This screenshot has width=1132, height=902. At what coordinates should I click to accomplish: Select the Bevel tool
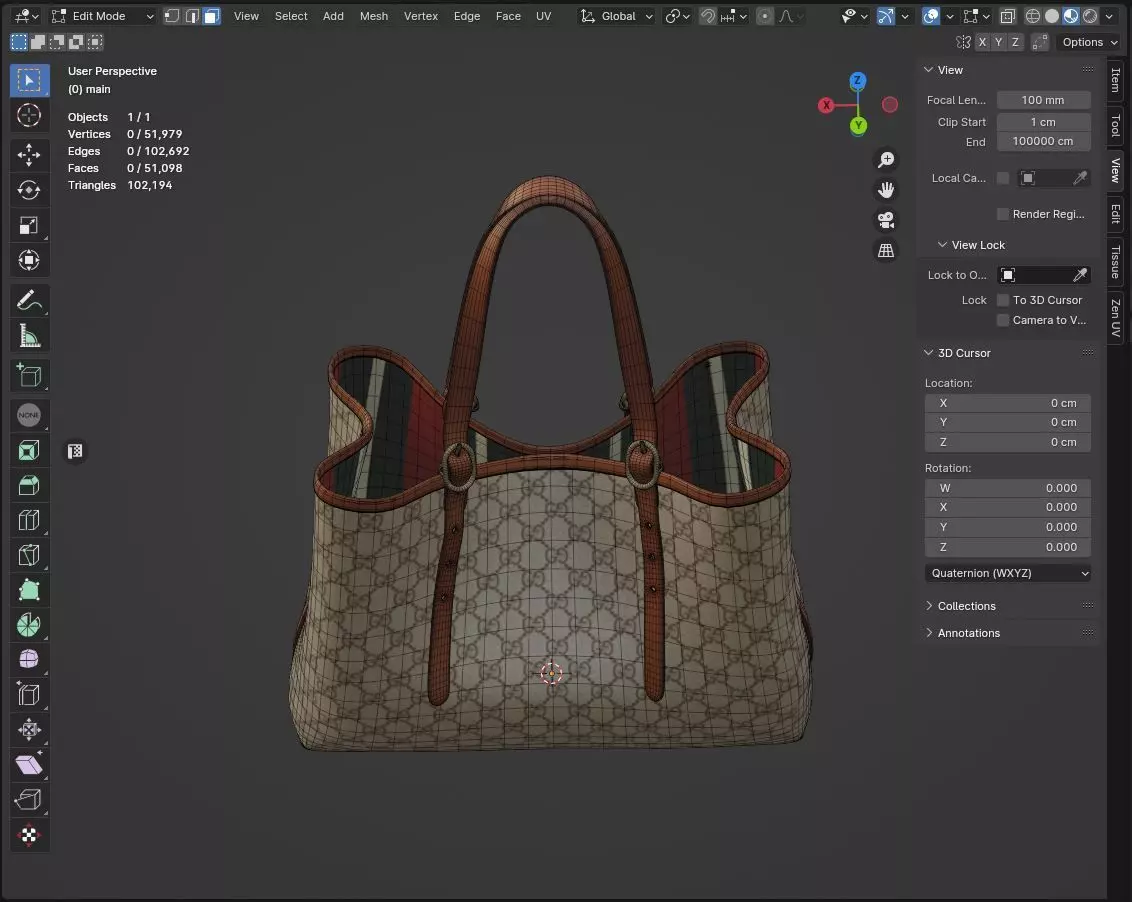(29, 485)
